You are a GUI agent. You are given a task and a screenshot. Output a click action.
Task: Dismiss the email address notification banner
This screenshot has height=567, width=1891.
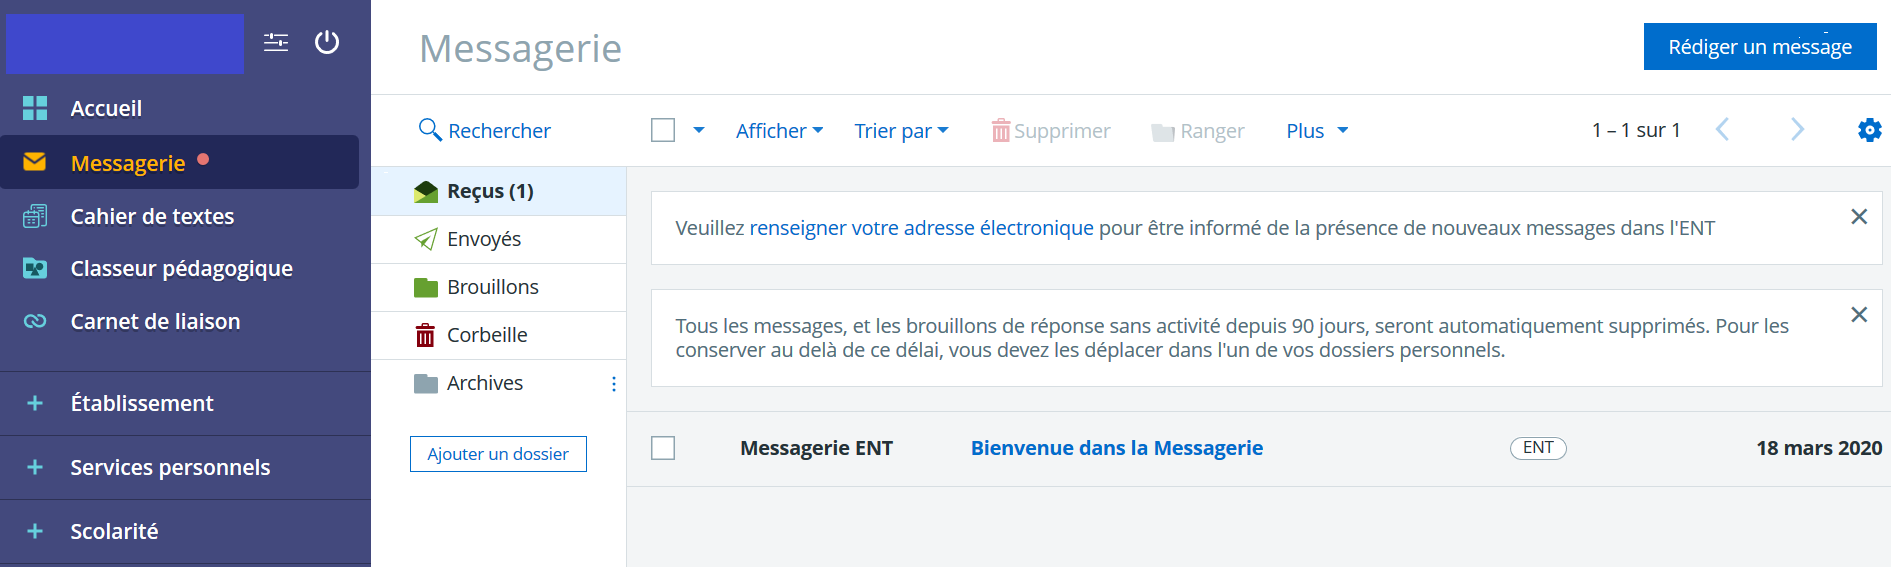click(1859, 217)
